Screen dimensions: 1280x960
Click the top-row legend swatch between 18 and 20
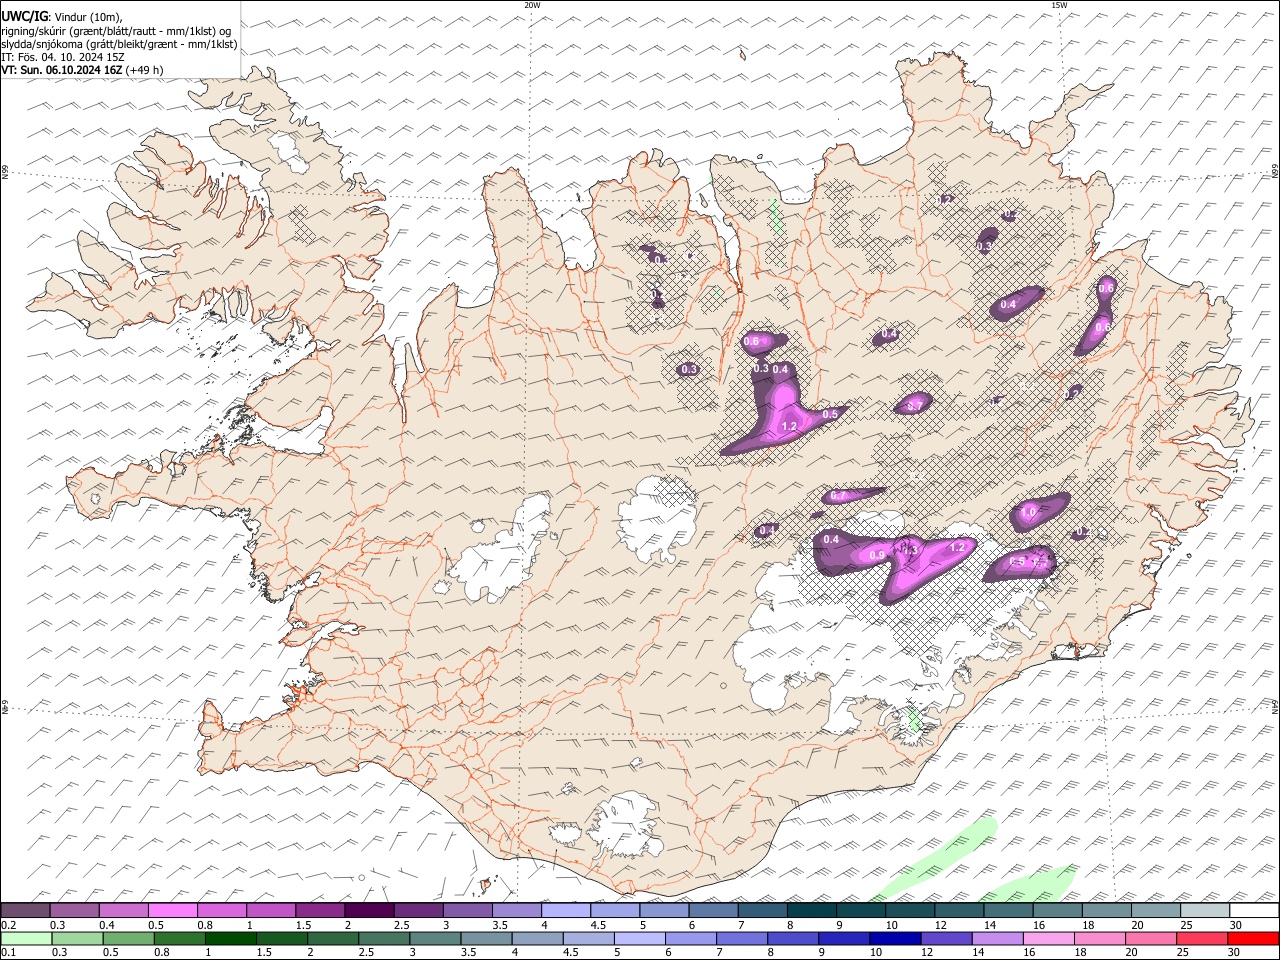tap(1108, 910)
